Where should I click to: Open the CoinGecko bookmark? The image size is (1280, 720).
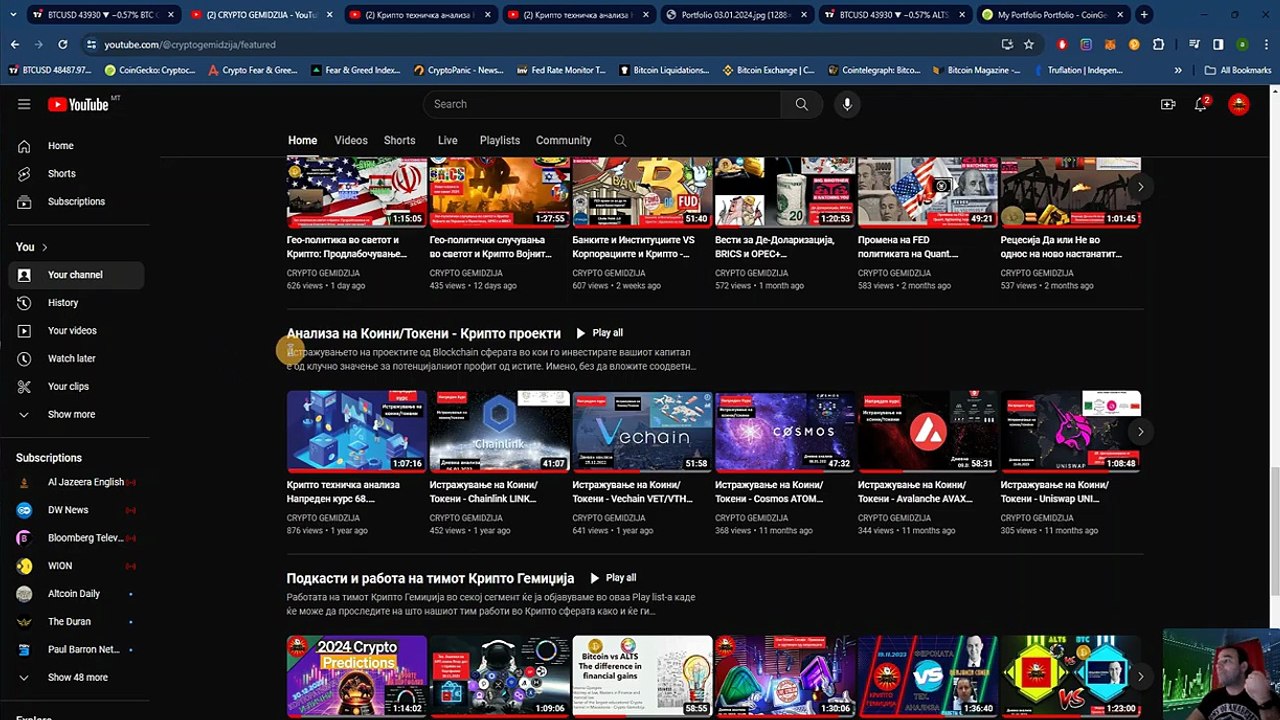pos(149,71)
